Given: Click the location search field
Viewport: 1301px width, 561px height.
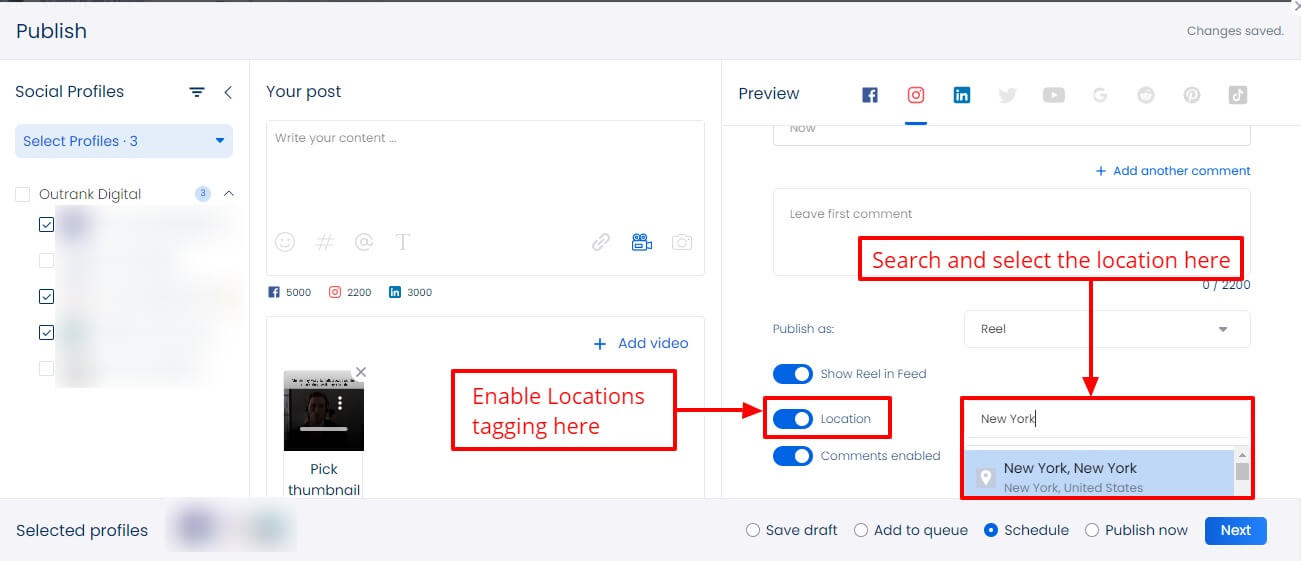Looking at the screenshot, I should click(1107, 419).
